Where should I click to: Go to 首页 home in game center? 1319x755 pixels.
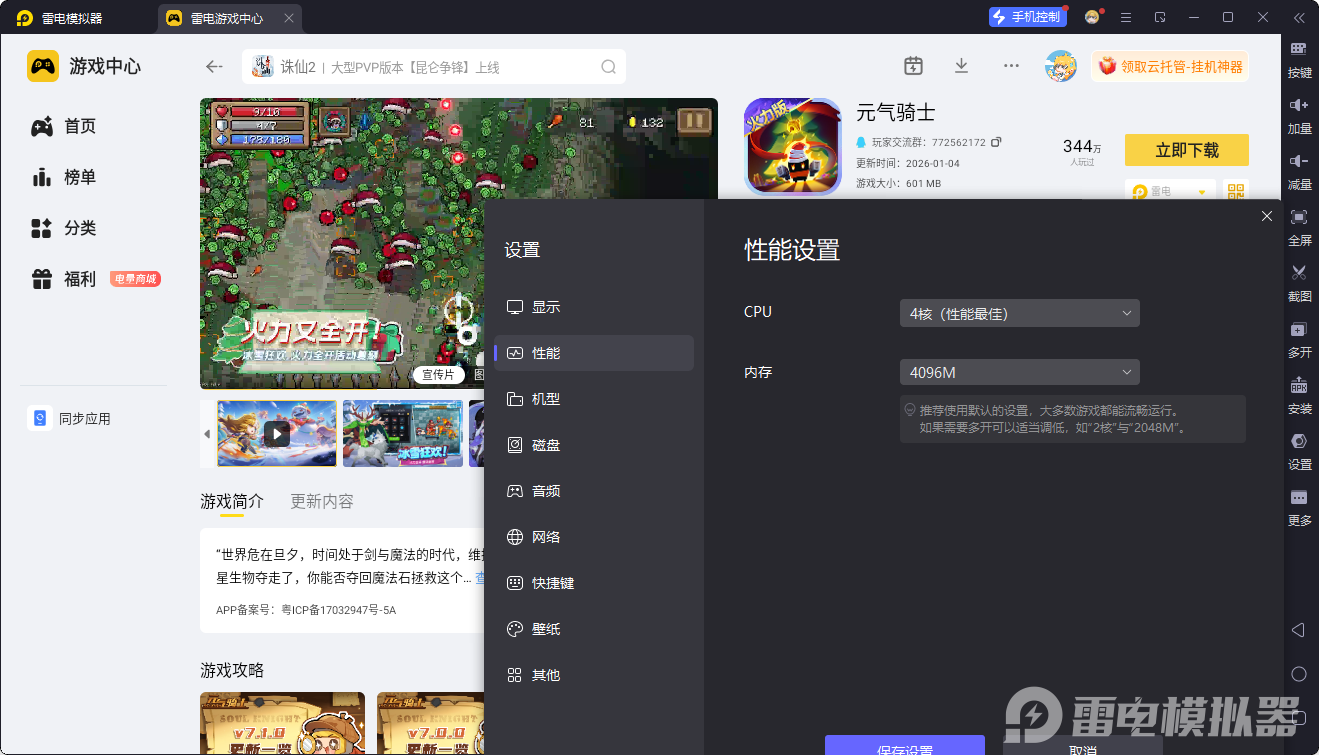(64, 126)
